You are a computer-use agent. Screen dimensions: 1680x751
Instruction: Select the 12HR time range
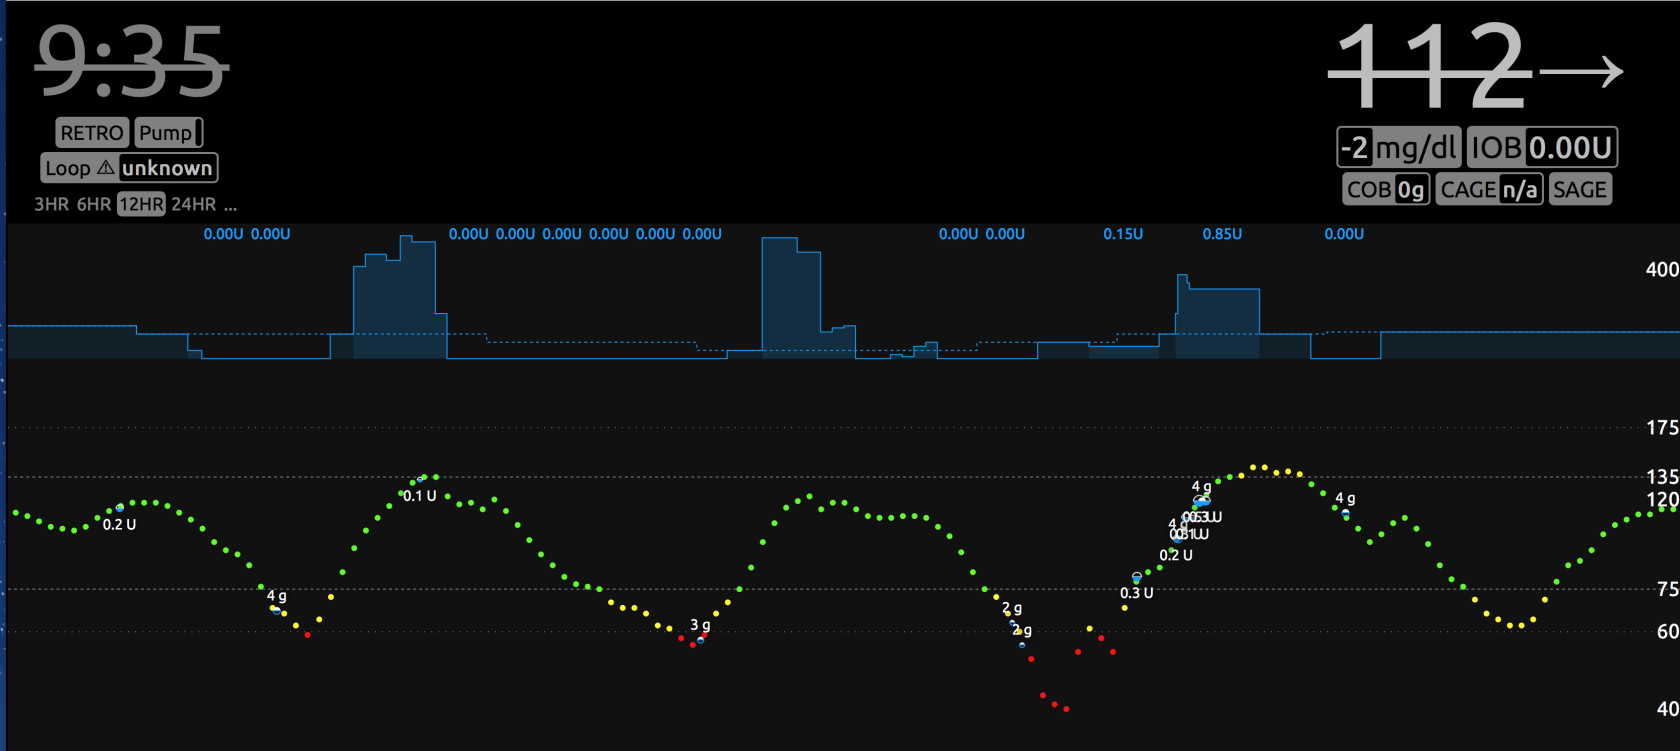click(x=141, y=204)
